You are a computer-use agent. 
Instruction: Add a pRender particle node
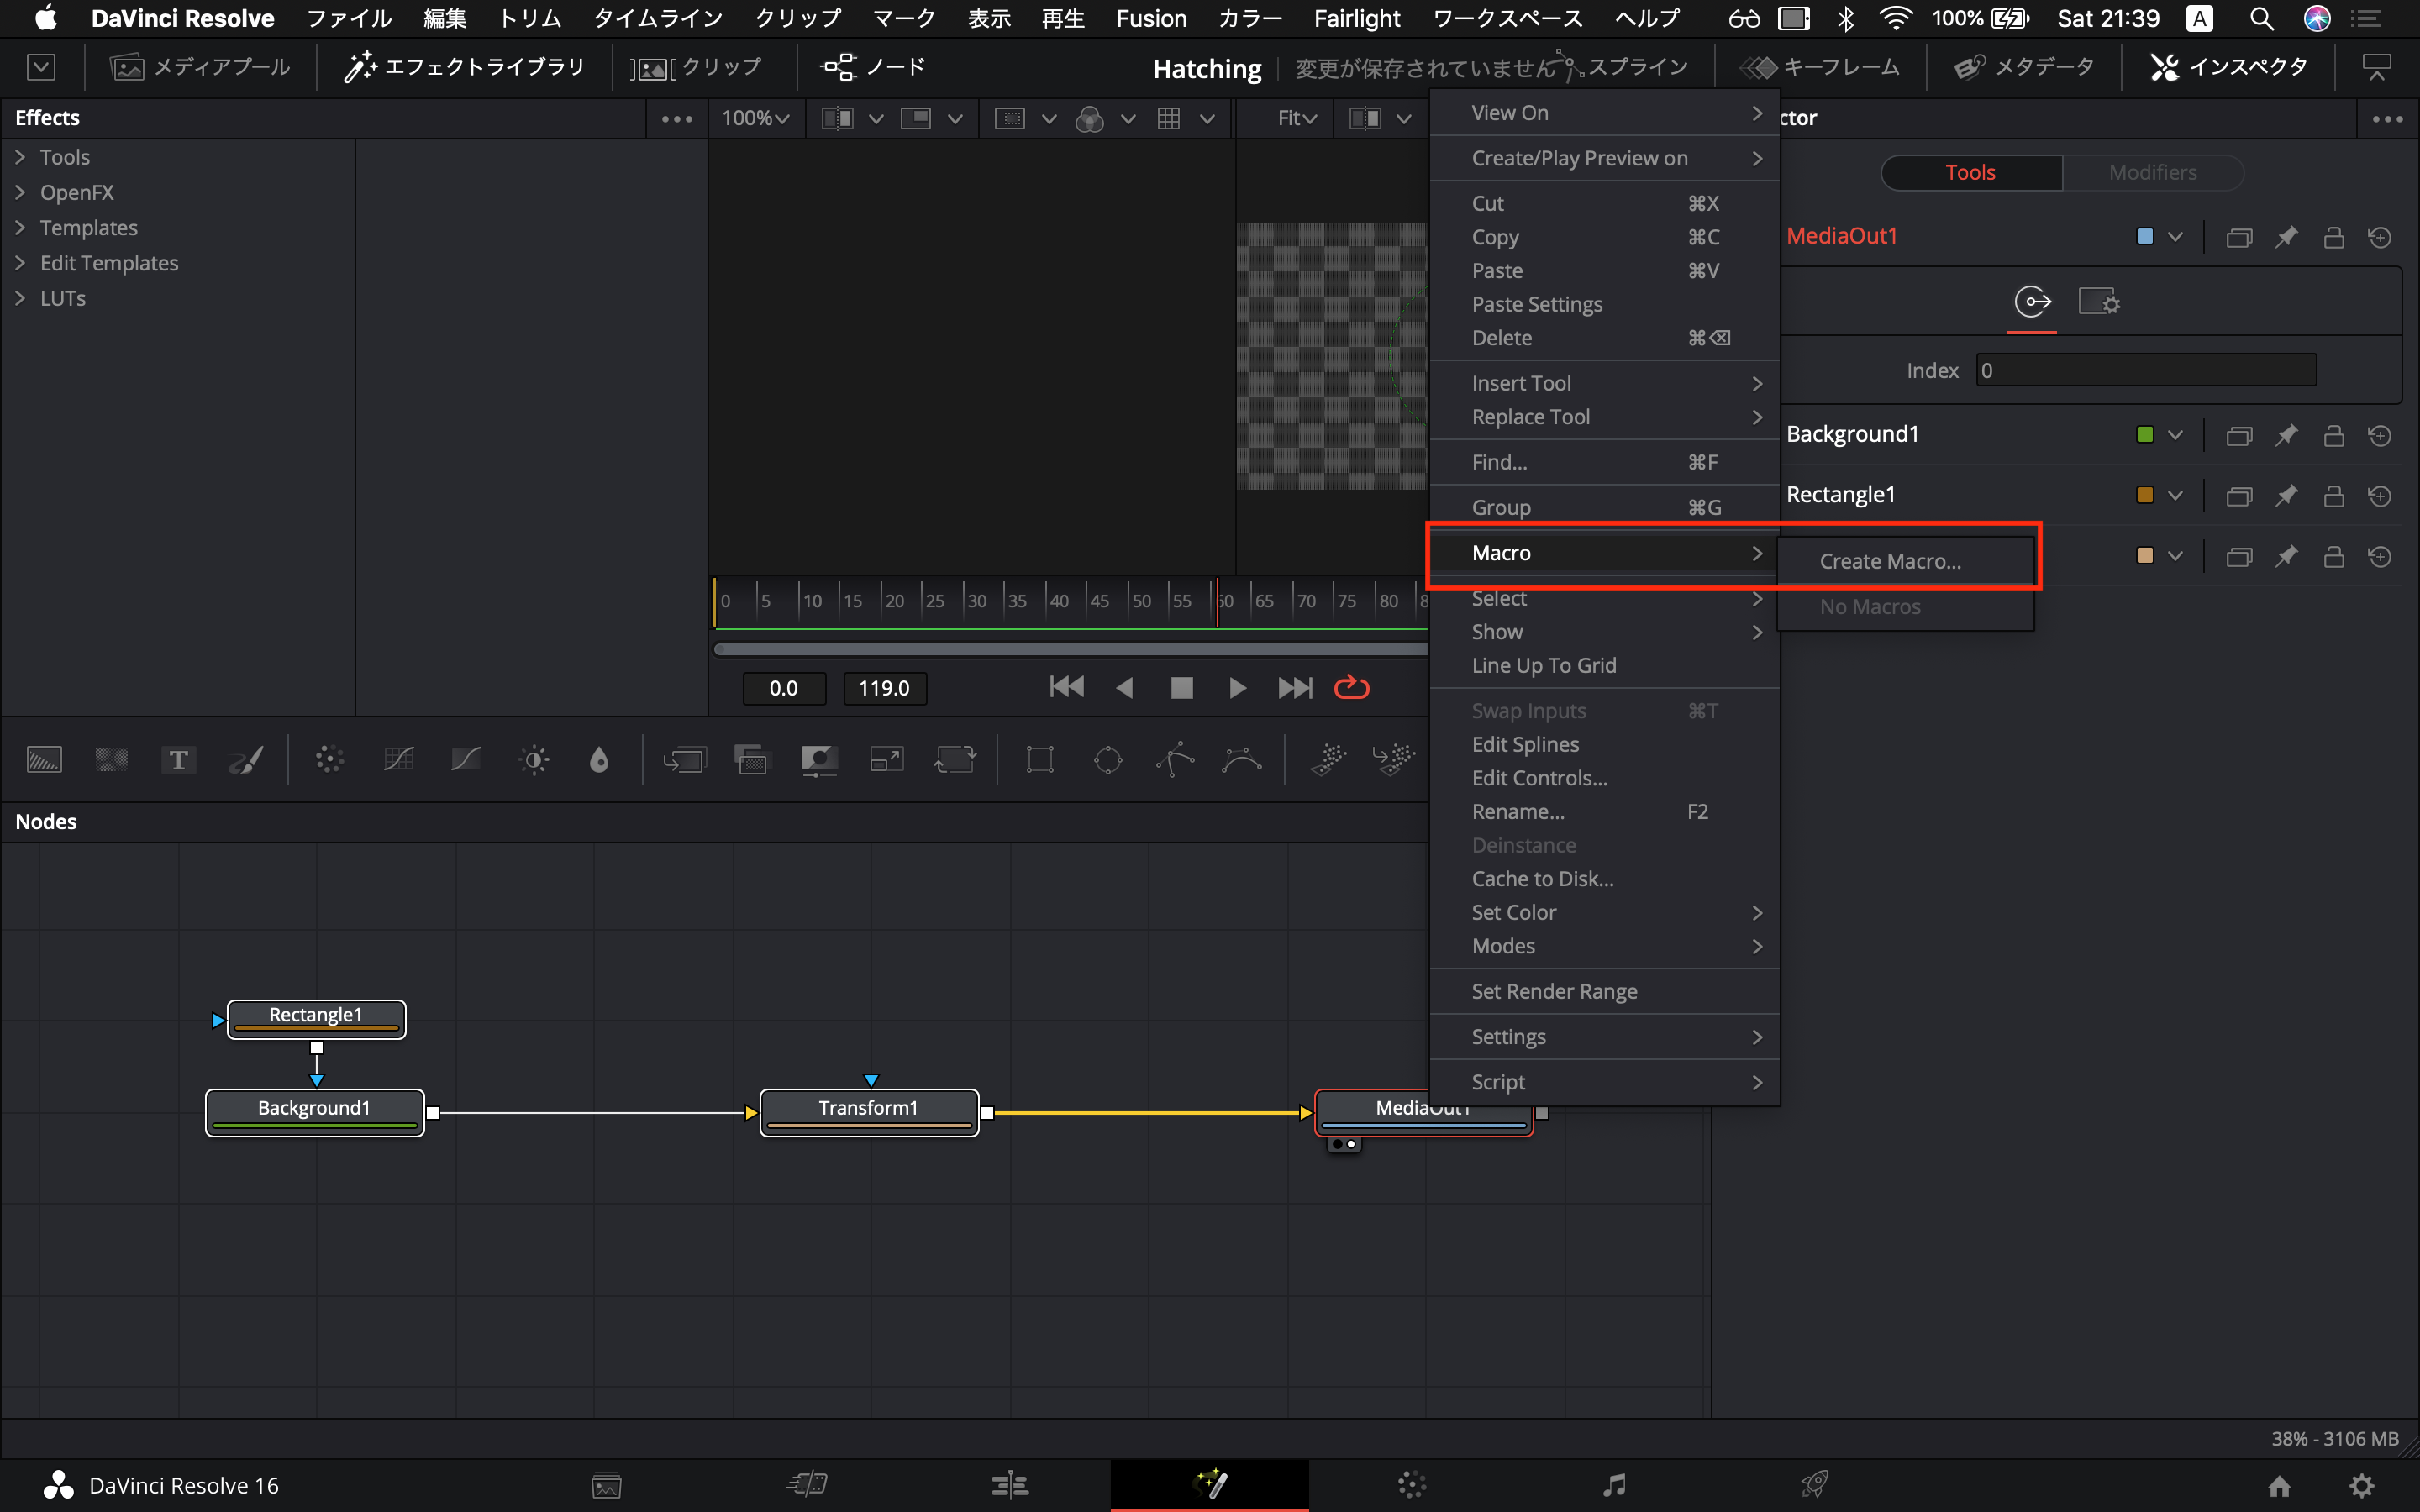tap(1394, 760)
